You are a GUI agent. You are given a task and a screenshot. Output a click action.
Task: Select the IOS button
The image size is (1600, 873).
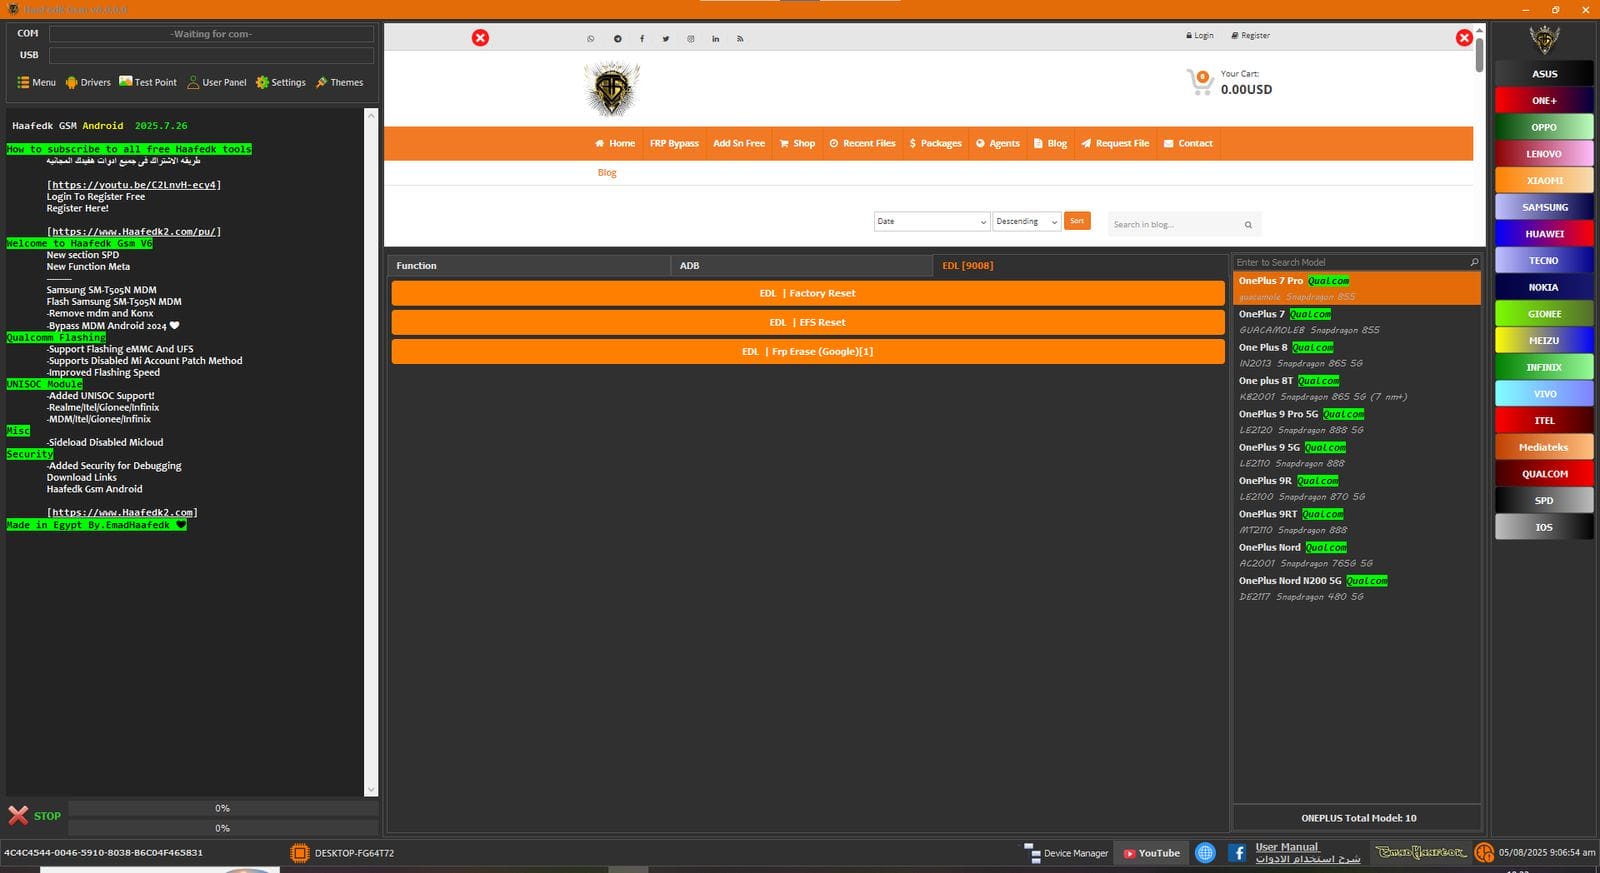click(1544, 527)
